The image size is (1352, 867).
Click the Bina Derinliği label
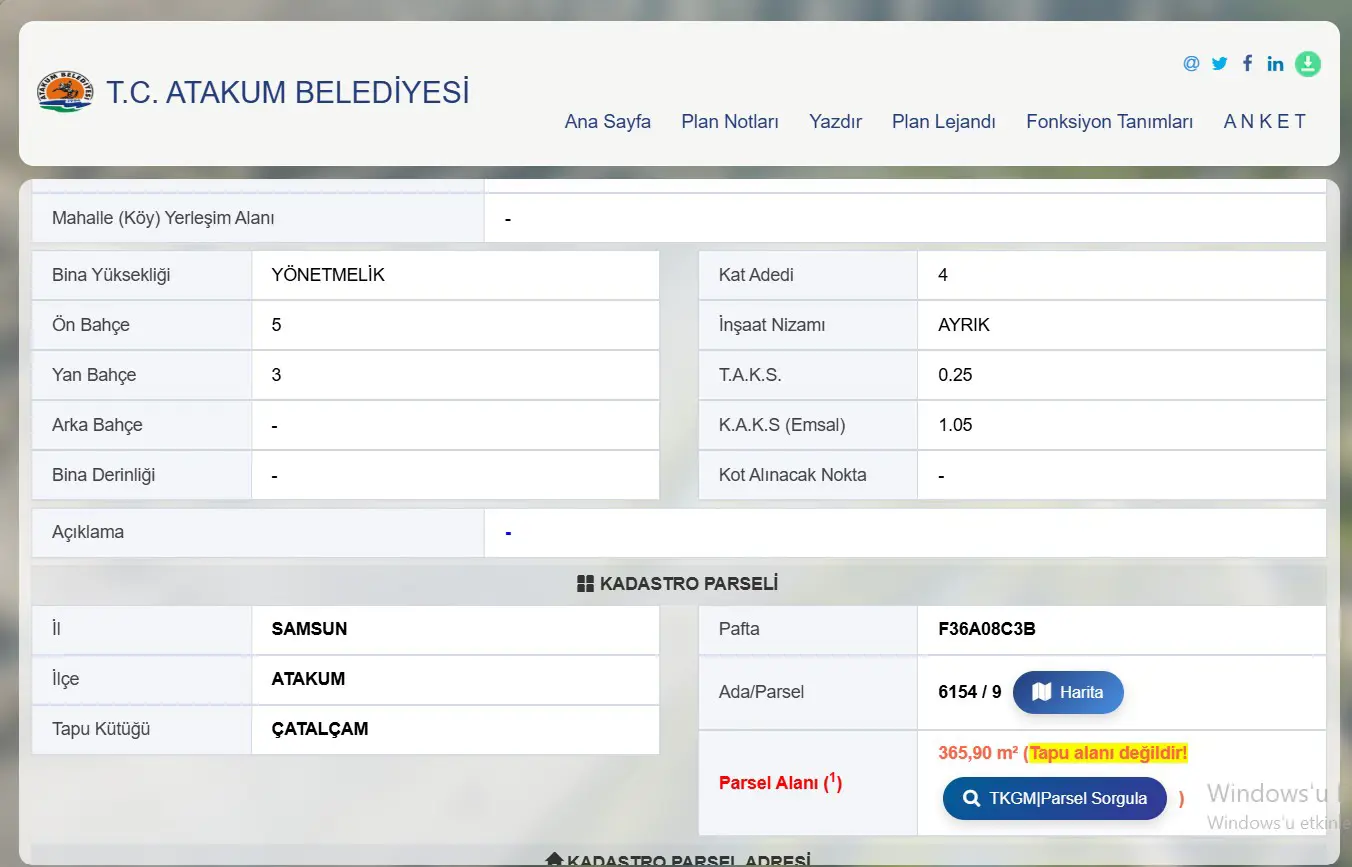tap(104, 475)
